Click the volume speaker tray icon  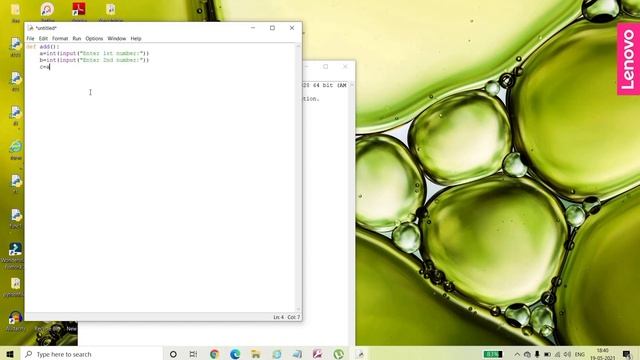click(x=568, y=354)
